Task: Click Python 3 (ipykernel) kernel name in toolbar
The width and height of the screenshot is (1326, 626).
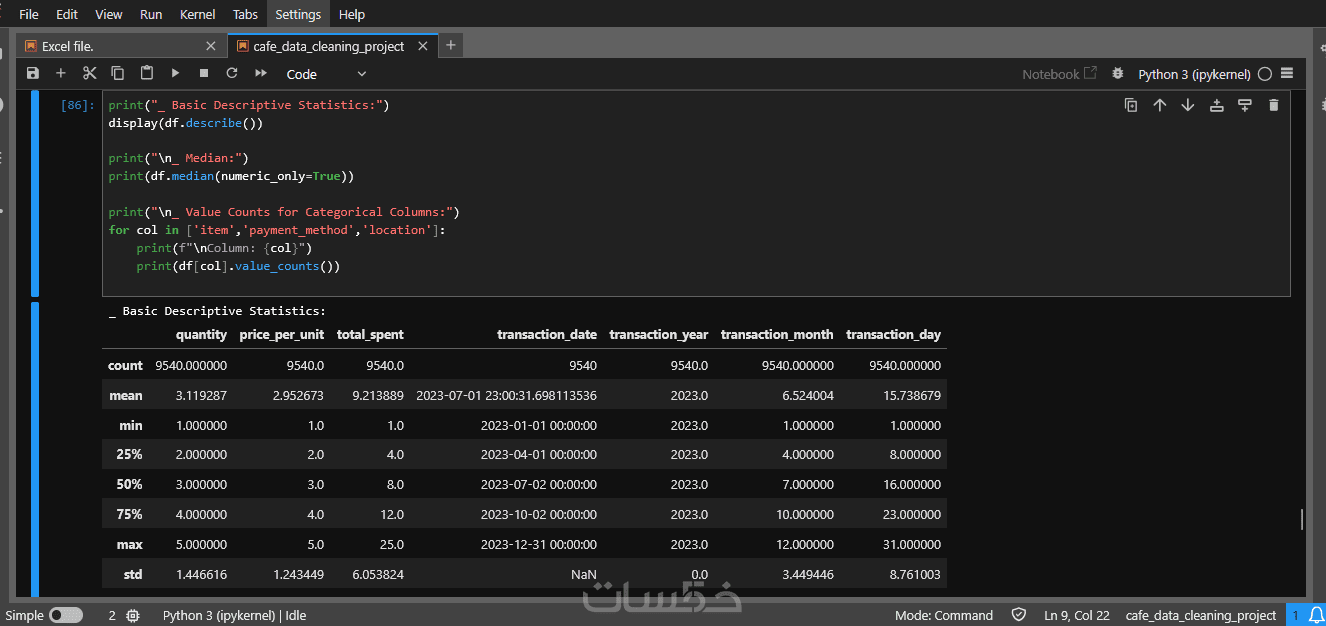Action: (1194, 74)
